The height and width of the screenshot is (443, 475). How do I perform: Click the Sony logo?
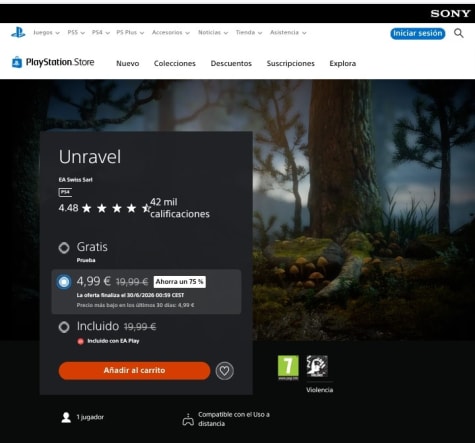[450, 14]
